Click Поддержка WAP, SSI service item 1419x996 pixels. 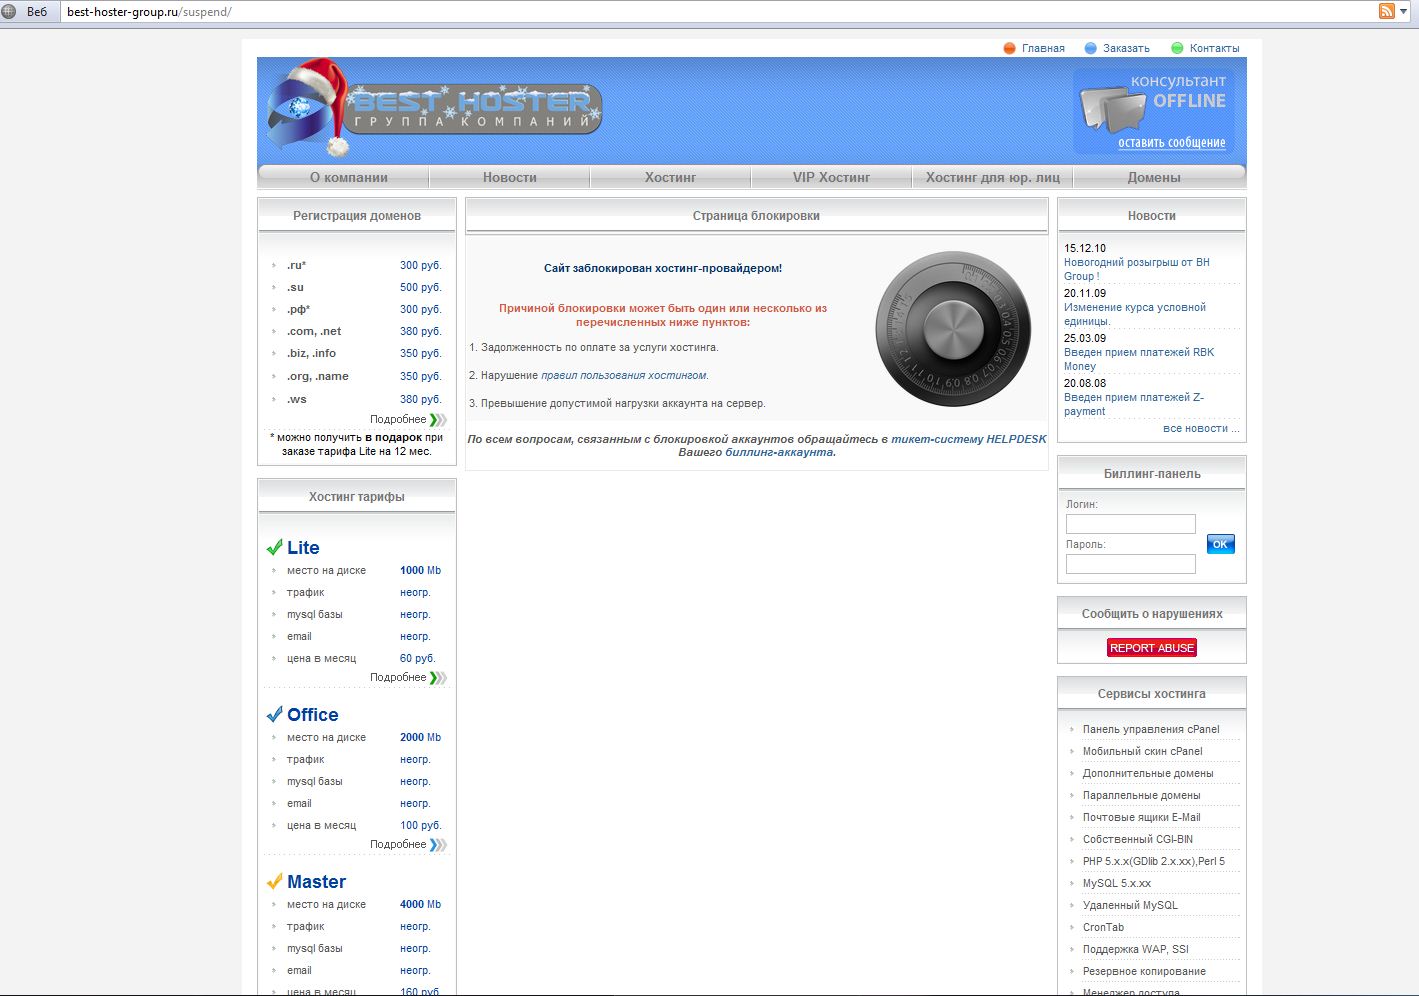pos(1136,949)
